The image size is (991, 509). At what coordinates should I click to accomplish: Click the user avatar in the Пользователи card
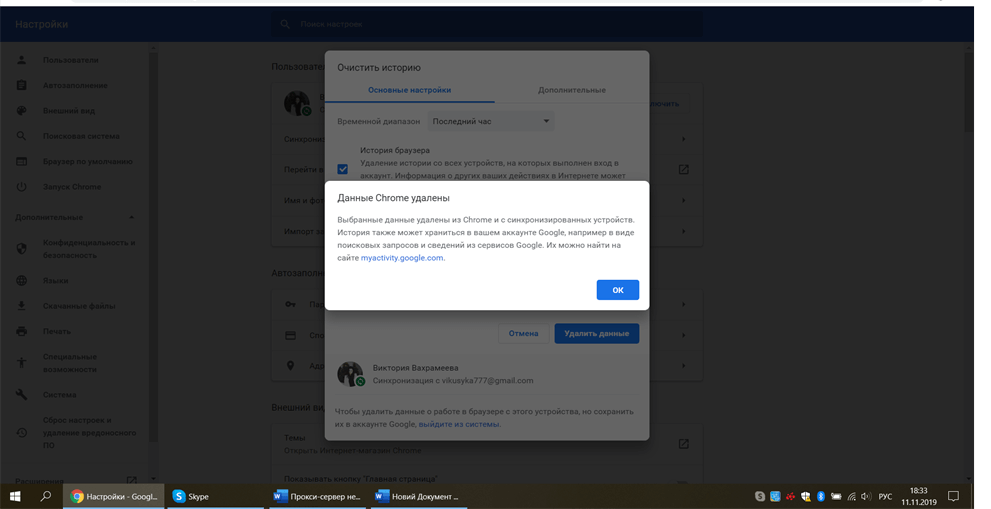[x=297, y=103]
